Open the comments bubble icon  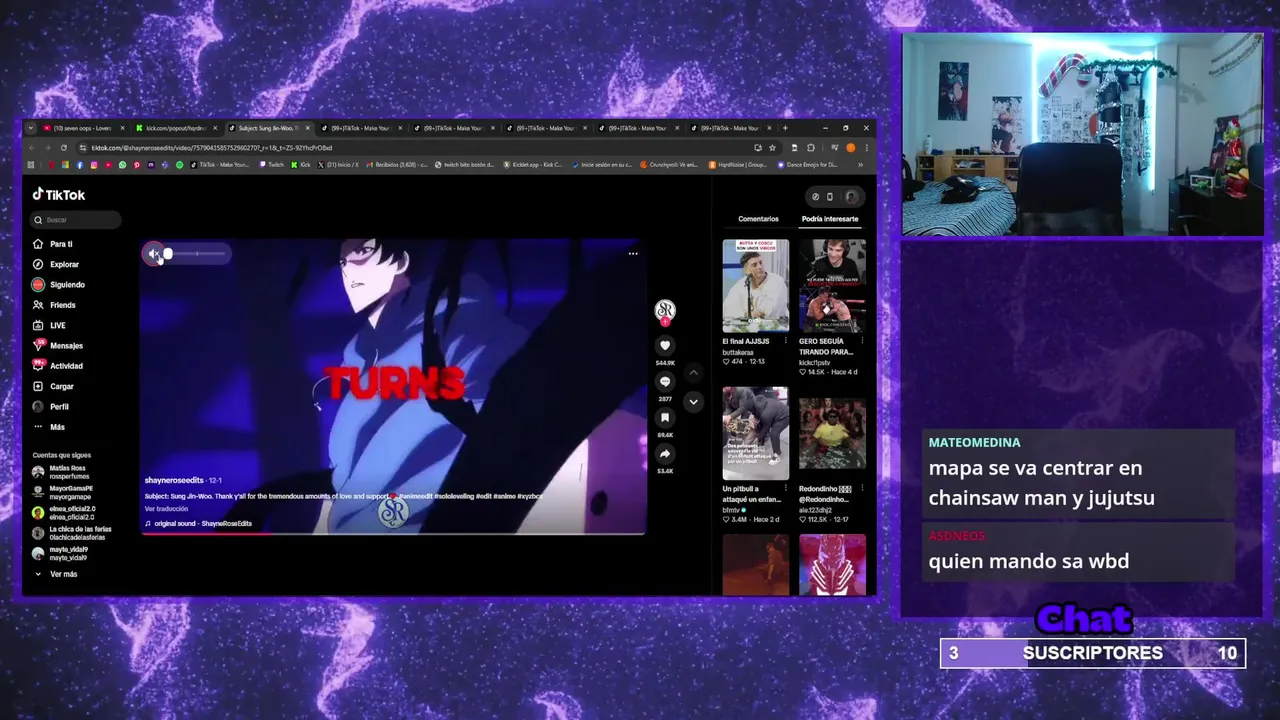[x=665, y=382]
